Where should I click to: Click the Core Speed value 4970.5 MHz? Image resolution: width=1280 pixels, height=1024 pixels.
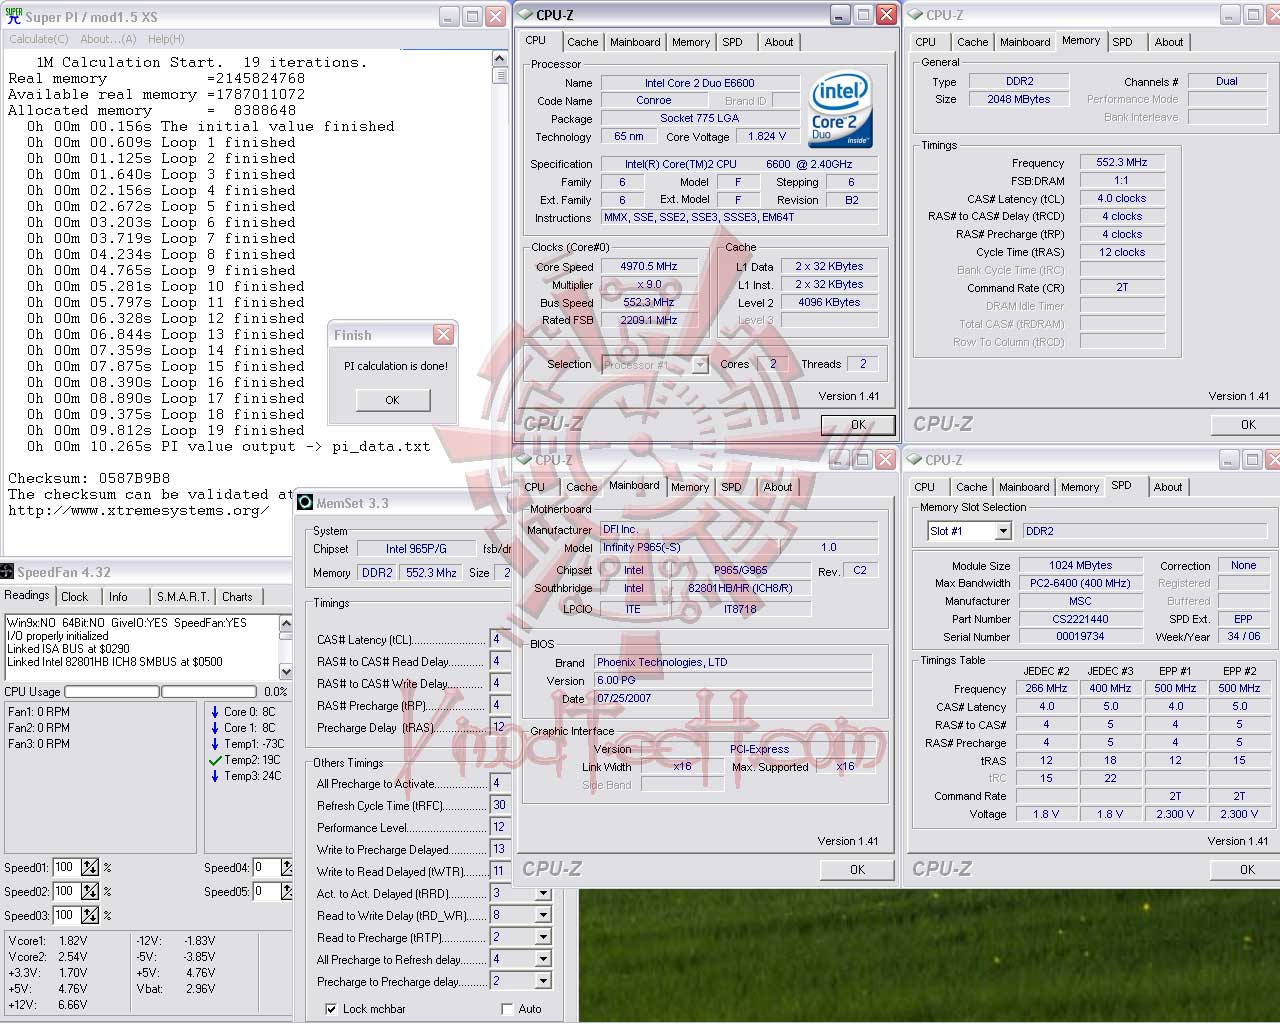click(649, 267)
